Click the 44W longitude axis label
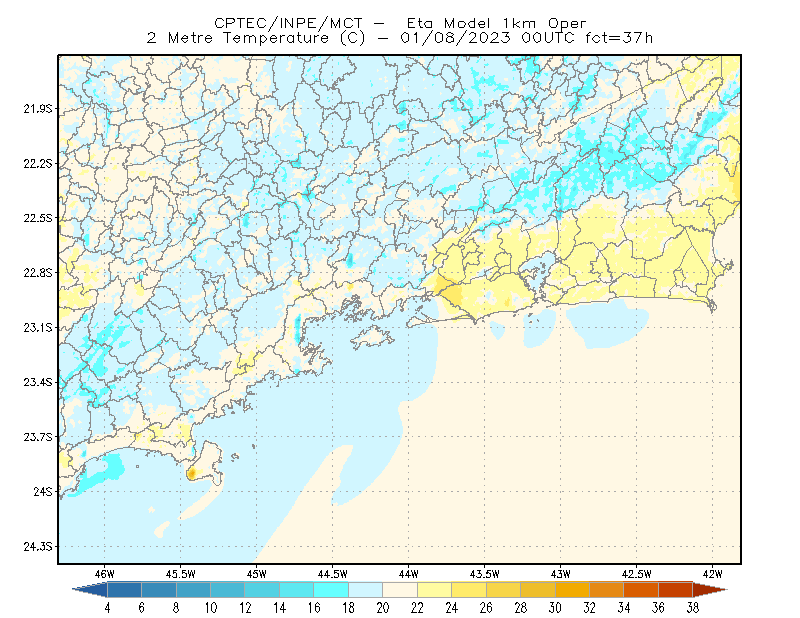The image size is (800, 618). click(408, 574)
